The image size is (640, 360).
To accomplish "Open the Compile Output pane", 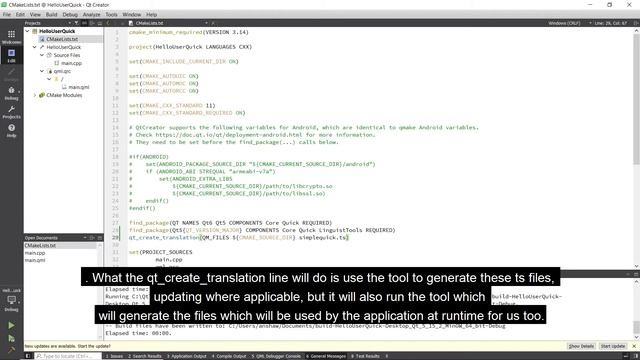I will (x=229, y=356).
